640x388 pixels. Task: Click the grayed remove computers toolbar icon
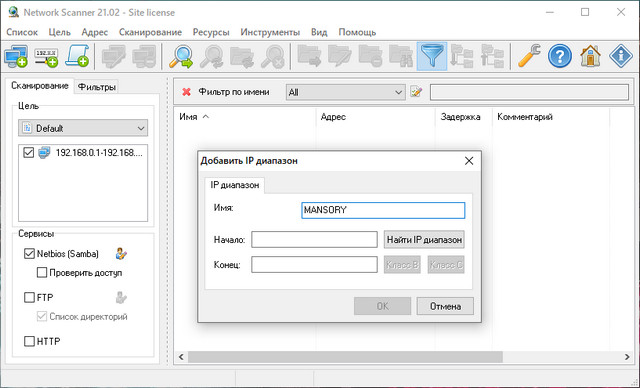pyautogui.click(x=144, y=56)
